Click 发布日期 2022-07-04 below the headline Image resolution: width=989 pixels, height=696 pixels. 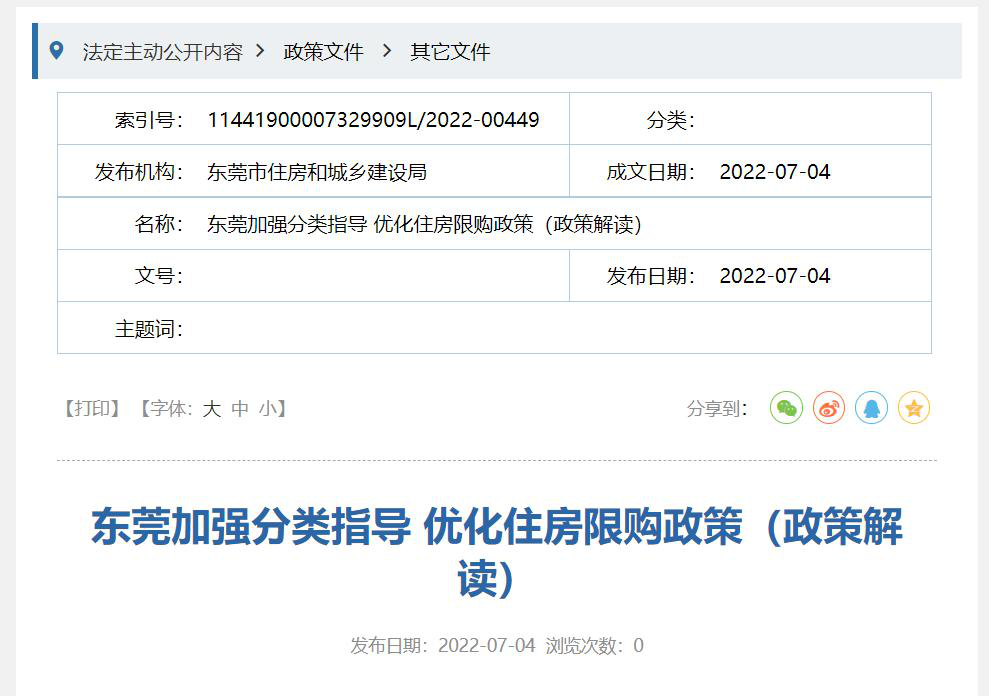(443, 645)
